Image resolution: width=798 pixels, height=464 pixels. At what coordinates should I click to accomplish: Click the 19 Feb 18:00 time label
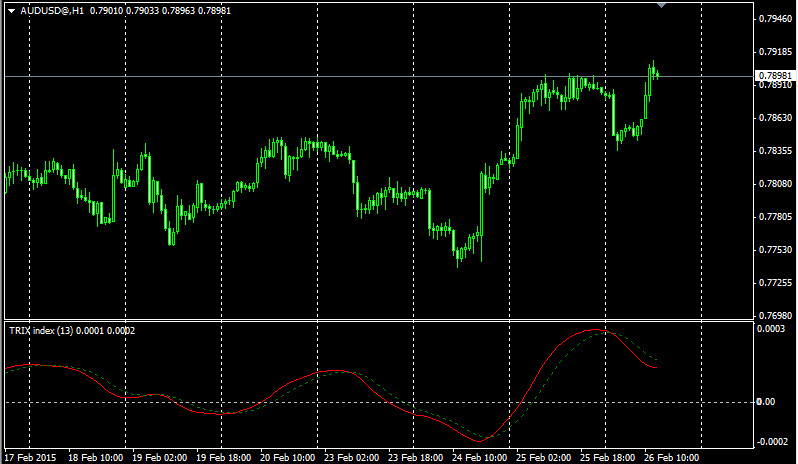[224, 457]
